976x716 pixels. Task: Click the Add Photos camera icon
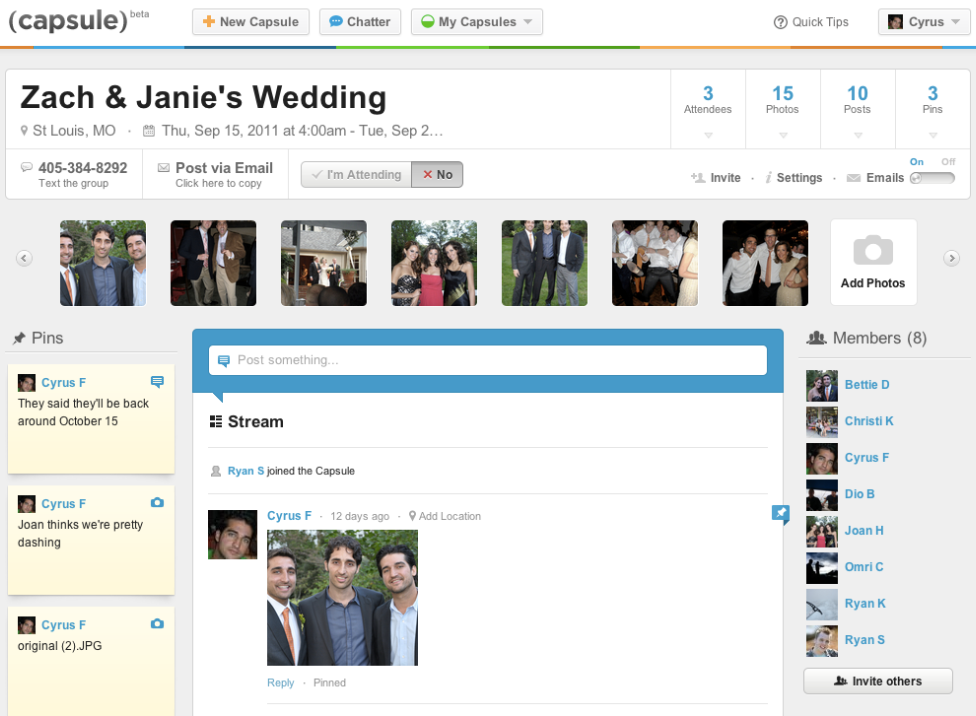[x=873, y=251]
